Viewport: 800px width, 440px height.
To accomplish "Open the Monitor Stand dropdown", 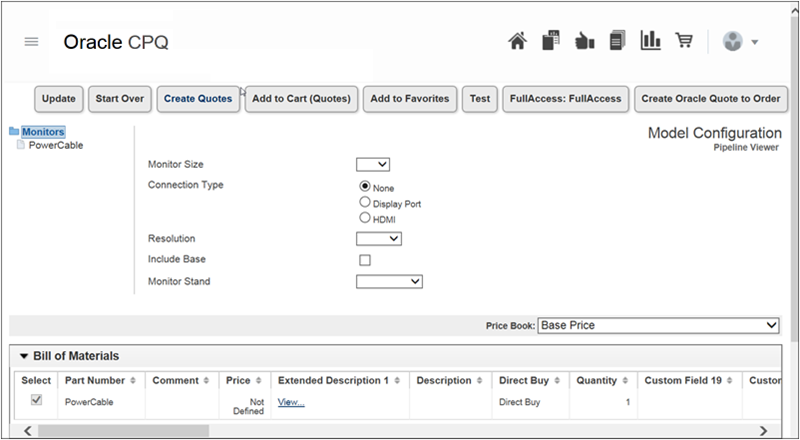I will 389,281.
